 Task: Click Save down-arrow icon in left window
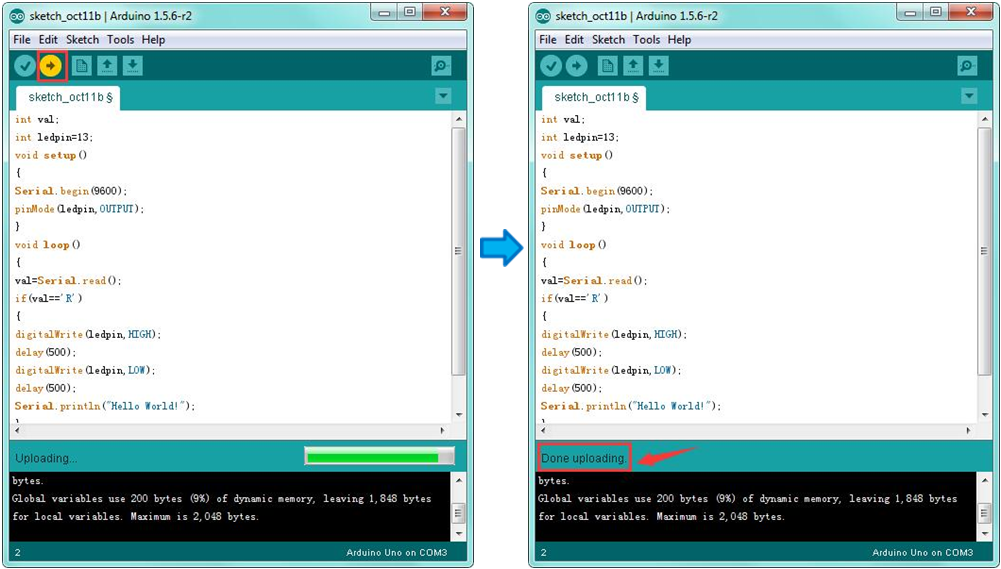pyautogui.click(x=133, y=66)
